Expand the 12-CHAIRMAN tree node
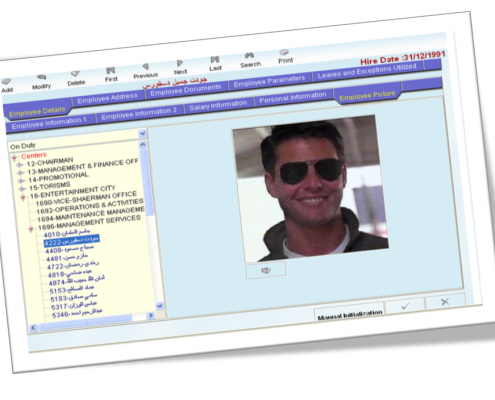The width and height of the screenshot is (495, 400). [20, 165]
